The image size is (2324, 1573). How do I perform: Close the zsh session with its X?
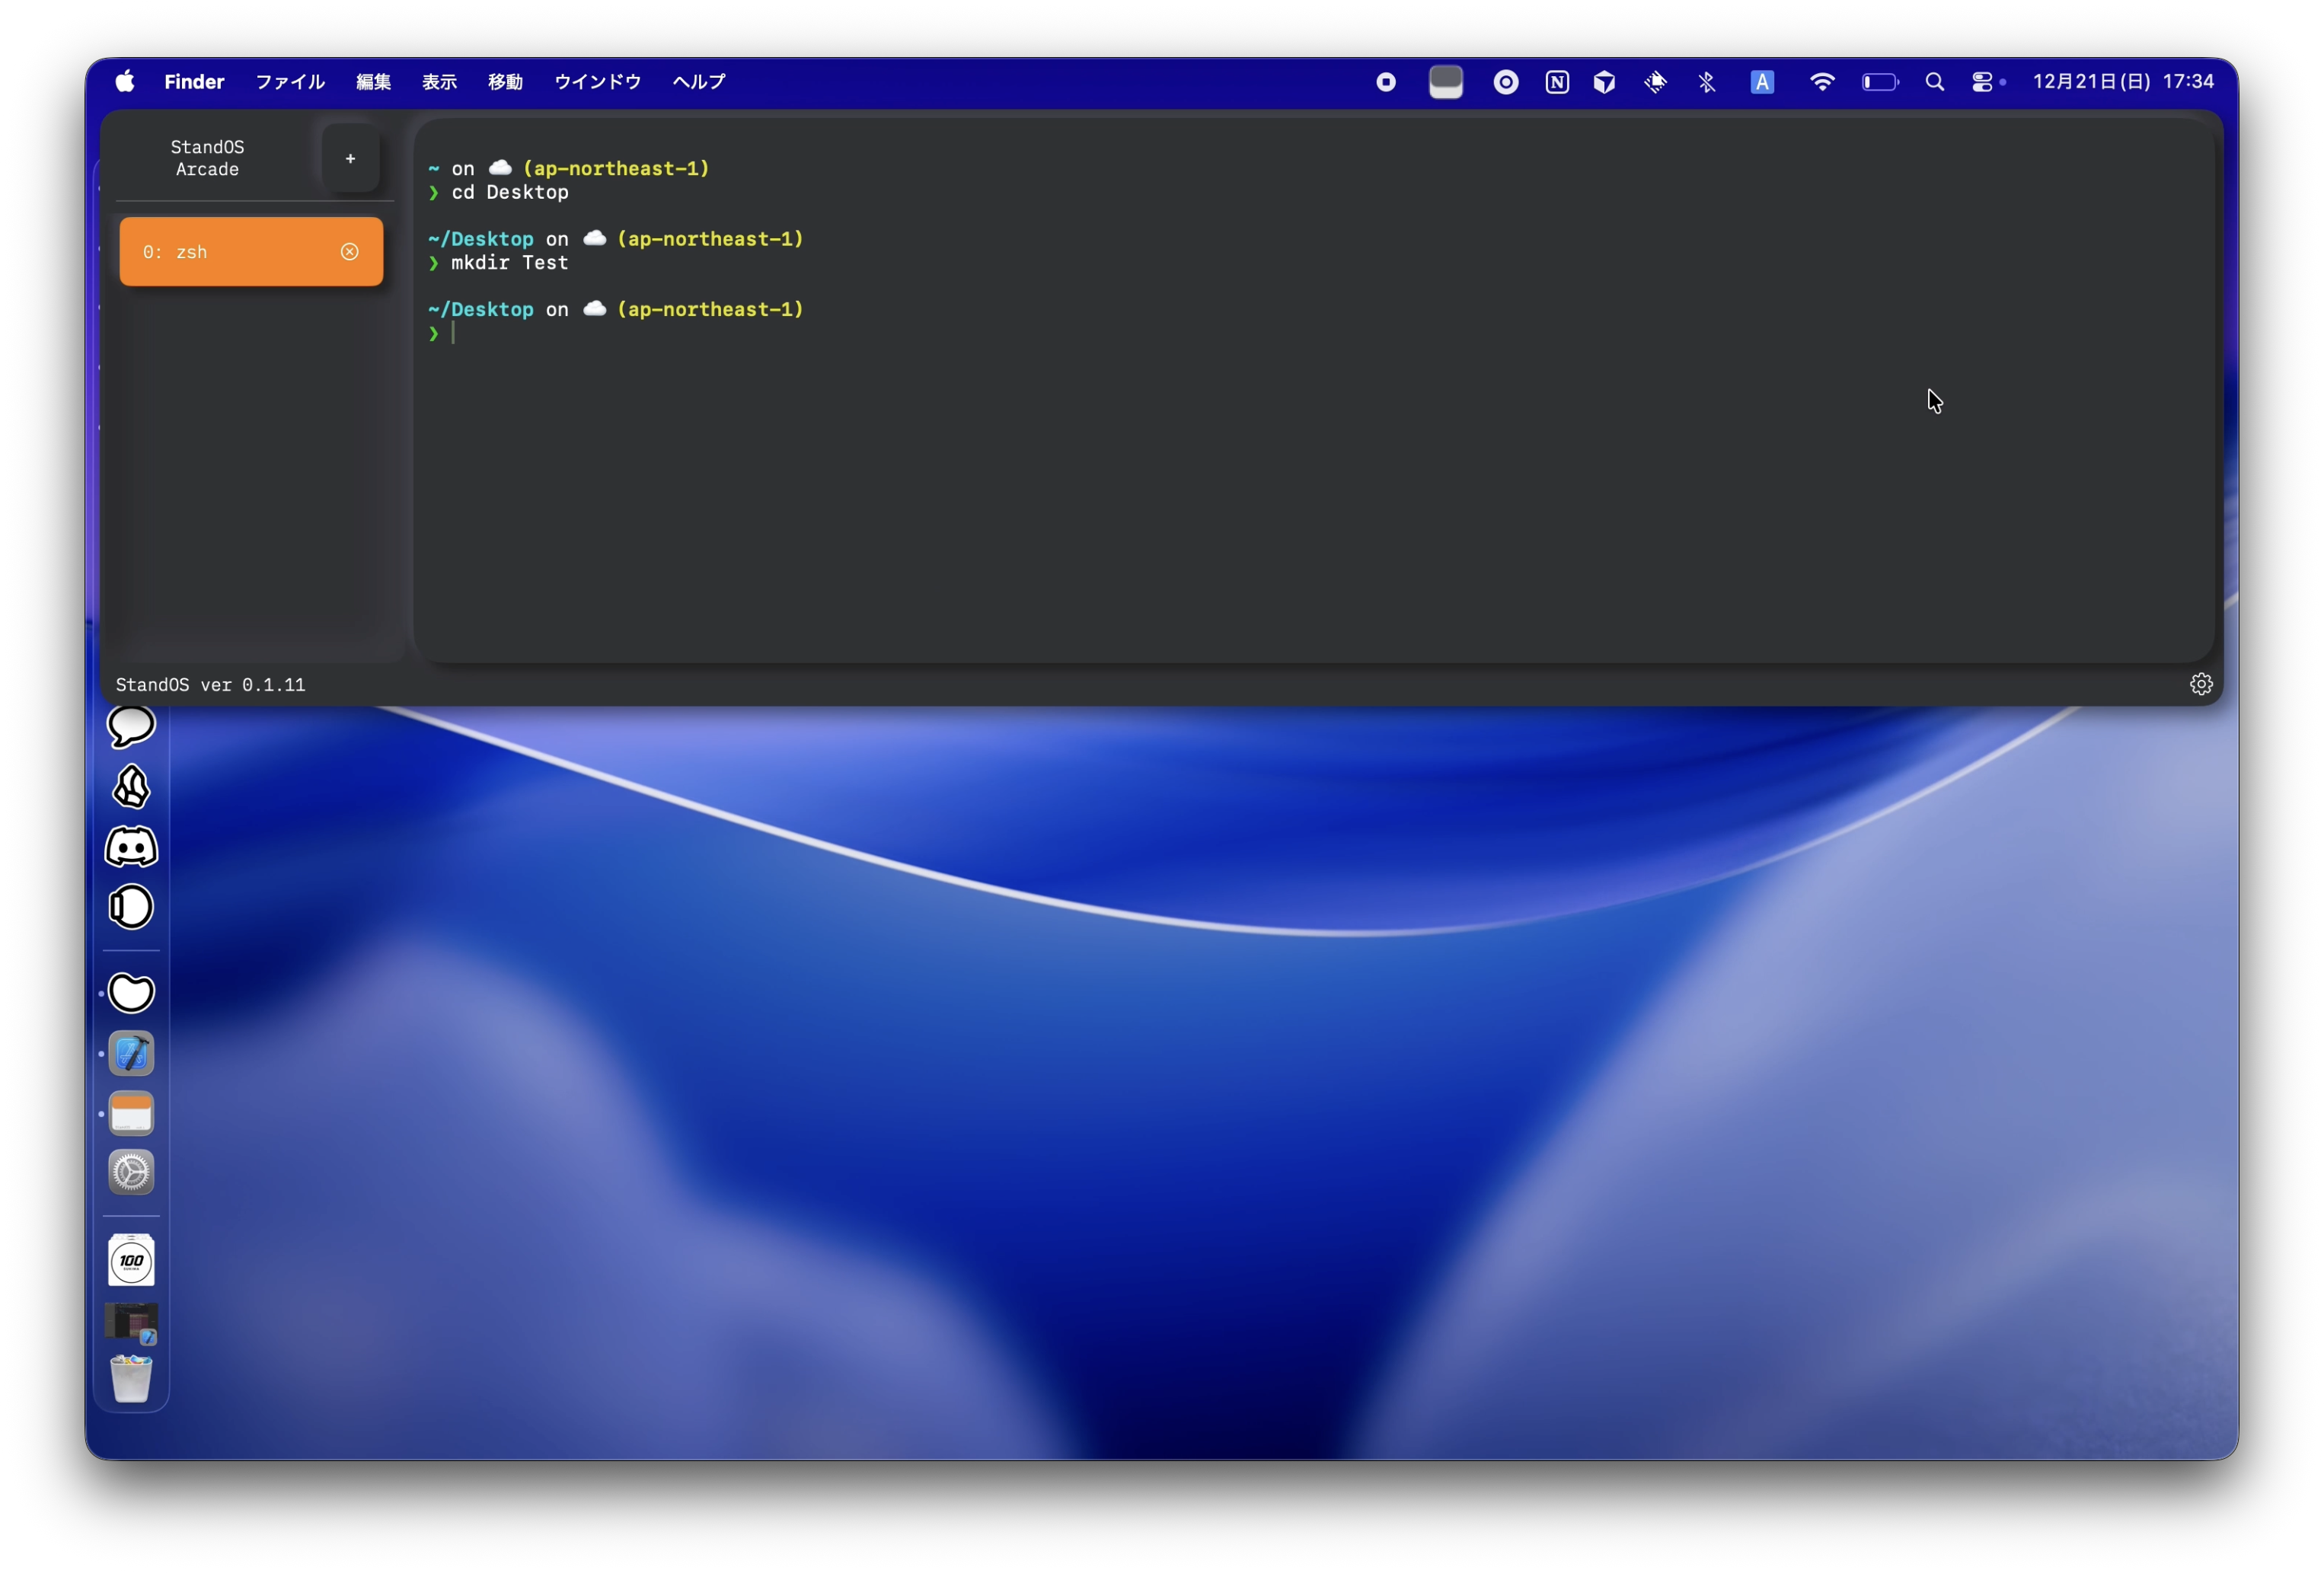[x=349, y=252]
